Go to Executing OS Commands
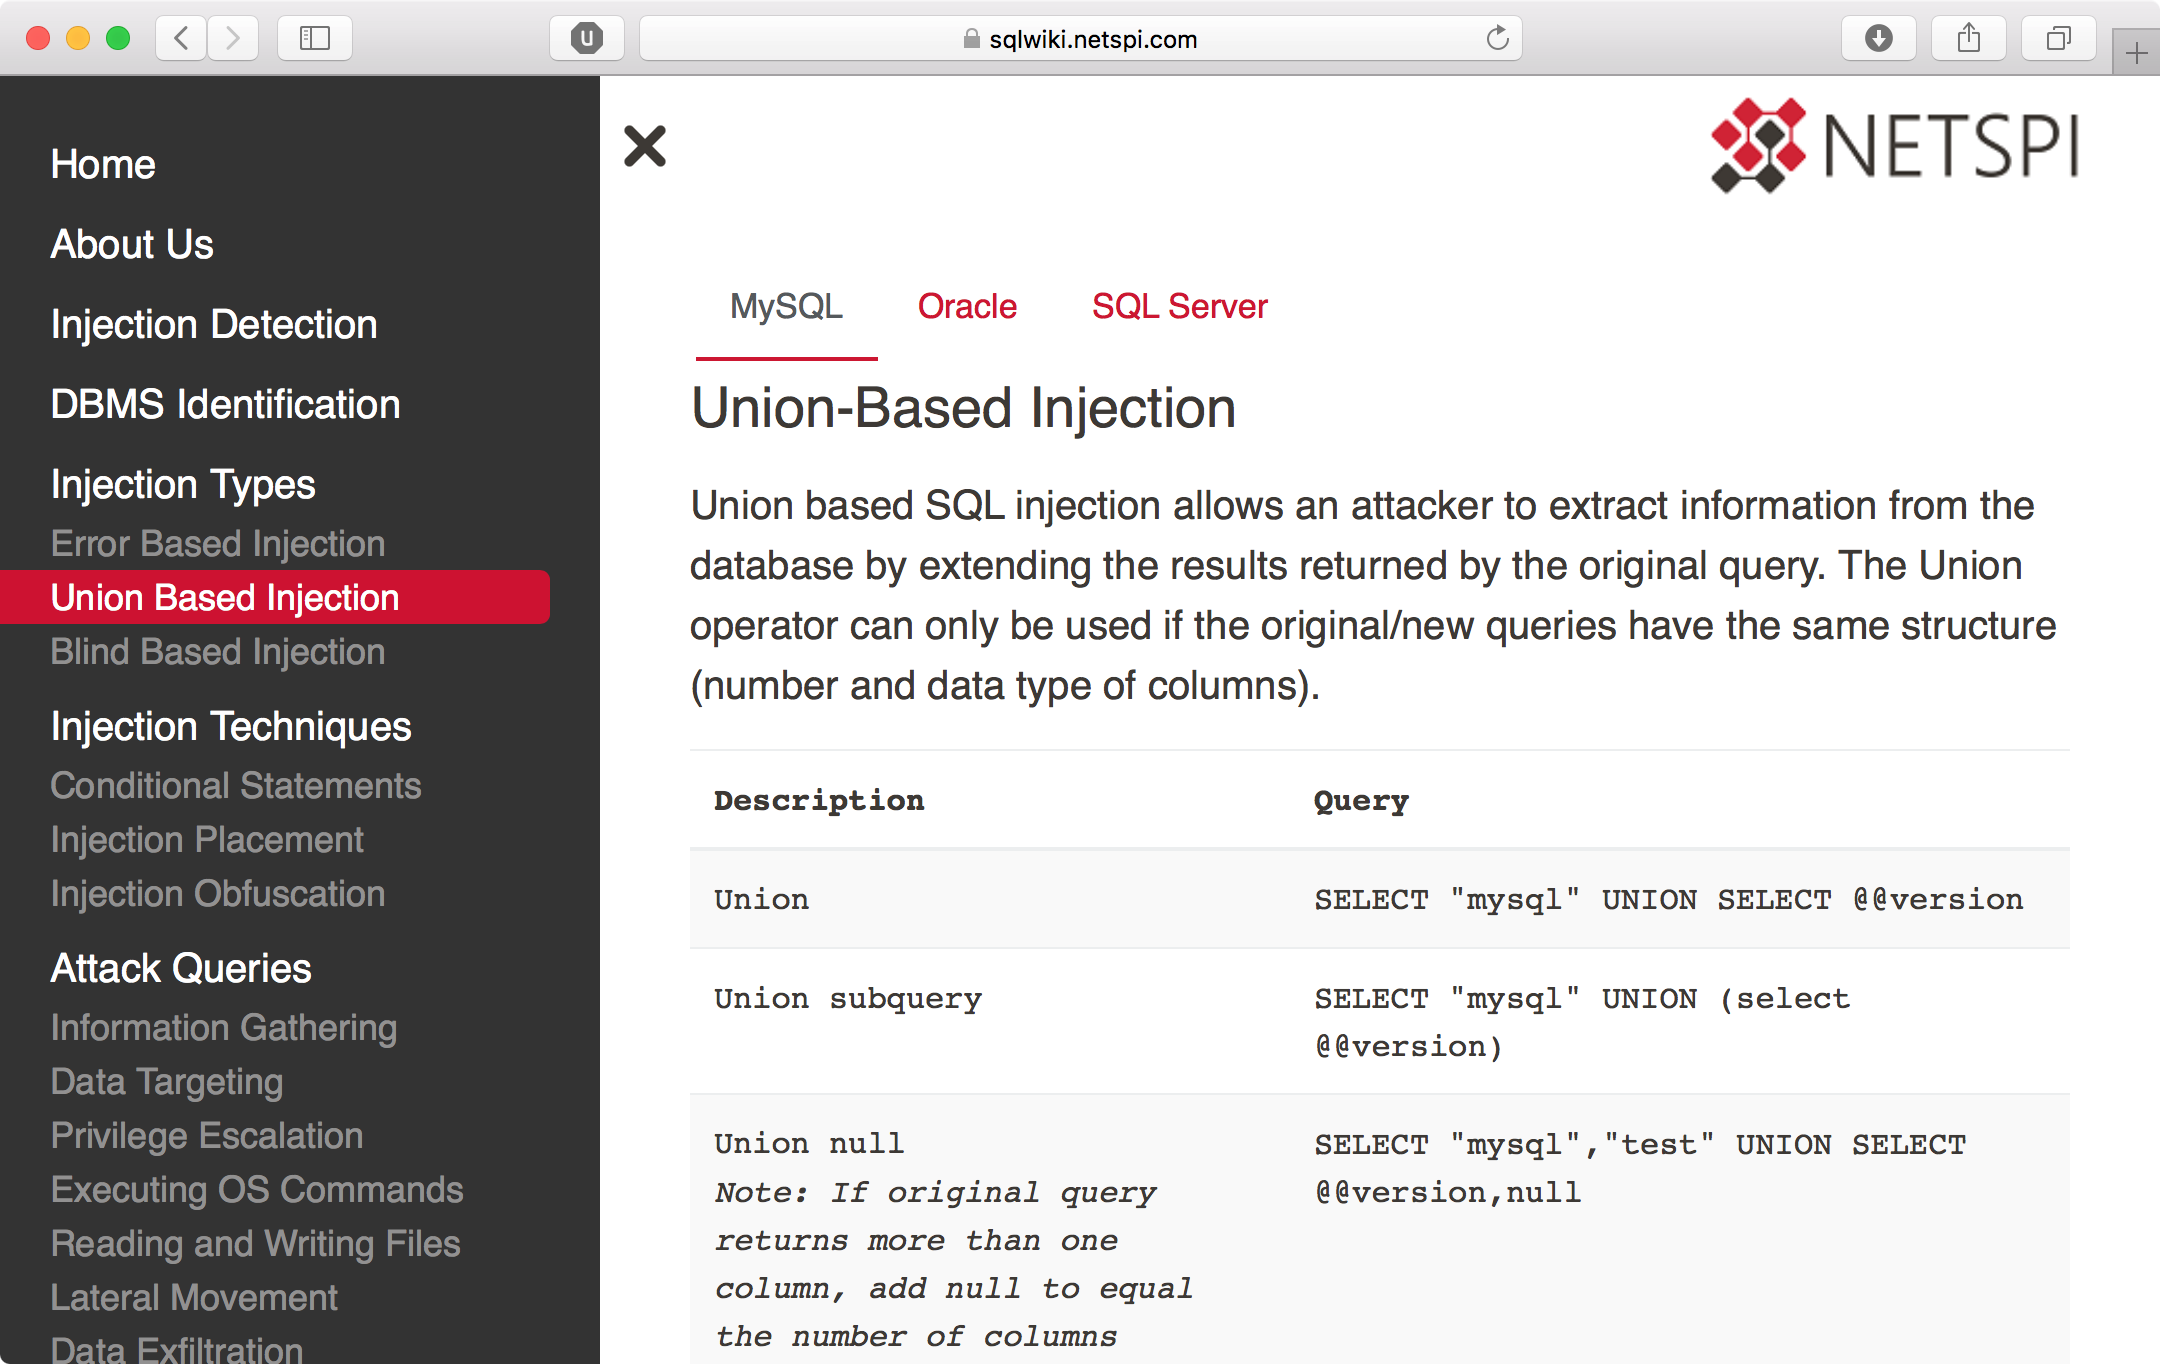2160x1364 pixels. [257, 1189]
